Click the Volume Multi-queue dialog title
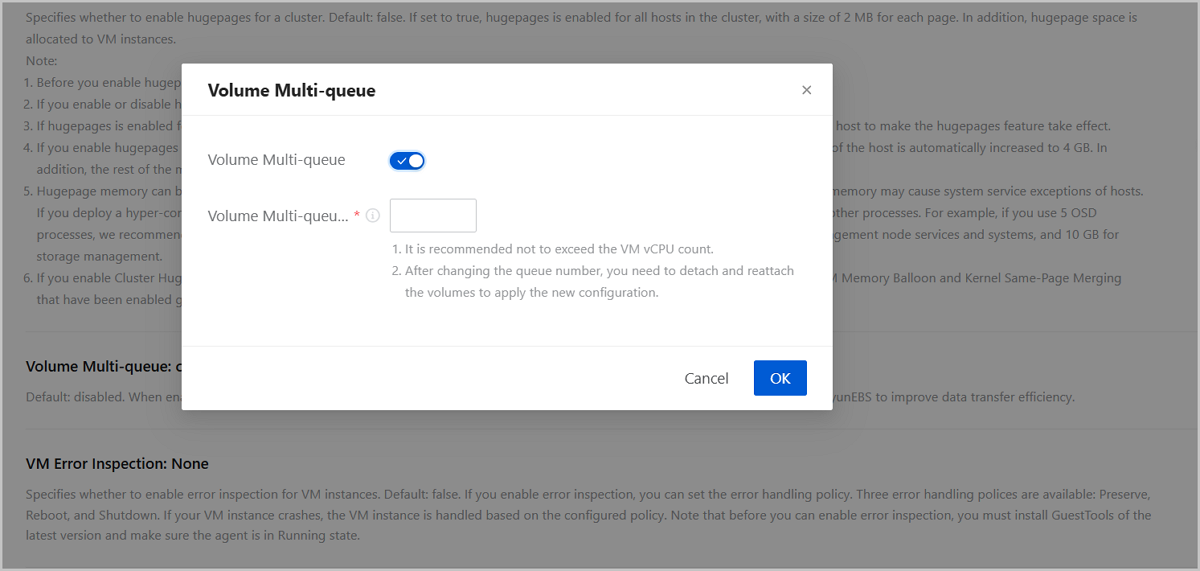Screen dimensions: 1200x571 coord(291,90)
